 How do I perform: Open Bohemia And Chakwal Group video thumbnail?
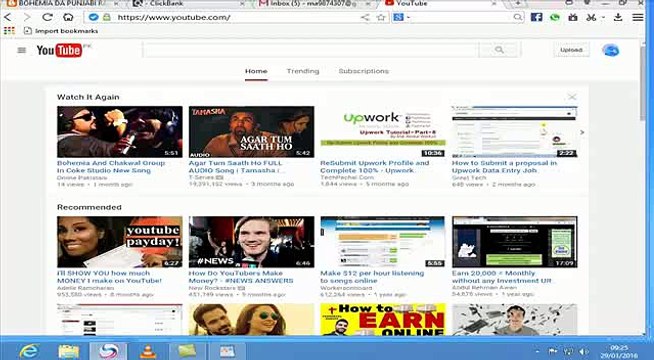click(x=120, y=131)
